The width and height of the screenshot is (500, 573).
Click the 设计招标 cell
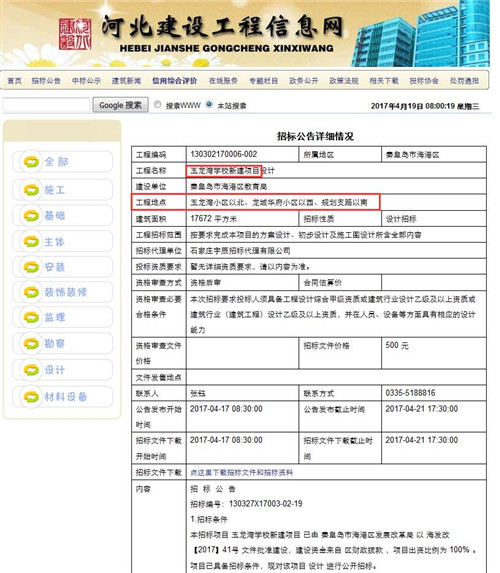401,219
